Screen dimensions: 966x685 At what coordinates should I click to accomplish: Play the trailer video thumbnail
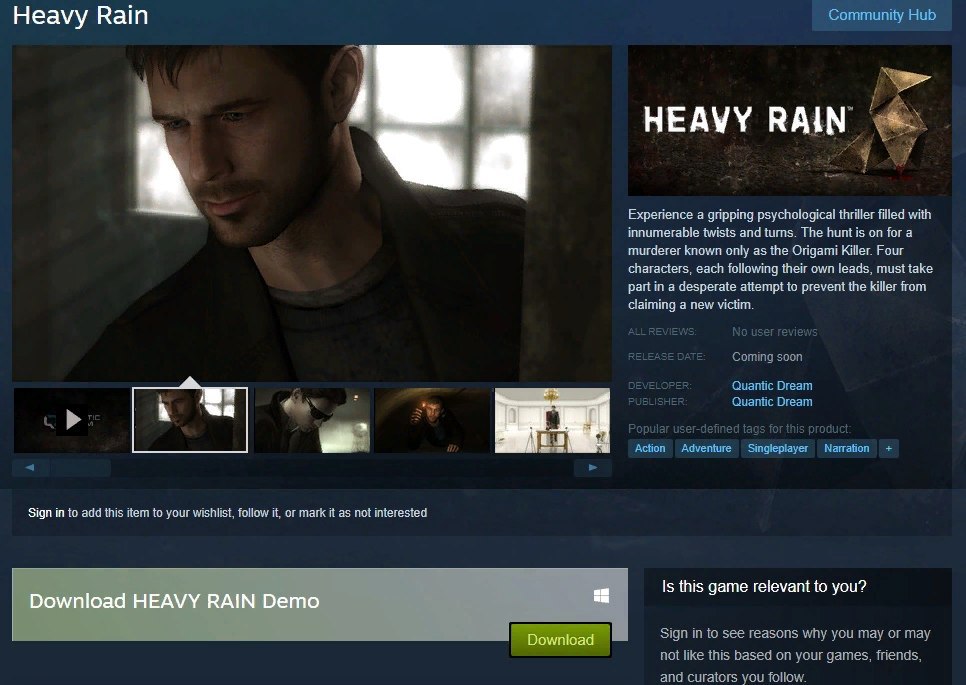(x=71, y=420)
